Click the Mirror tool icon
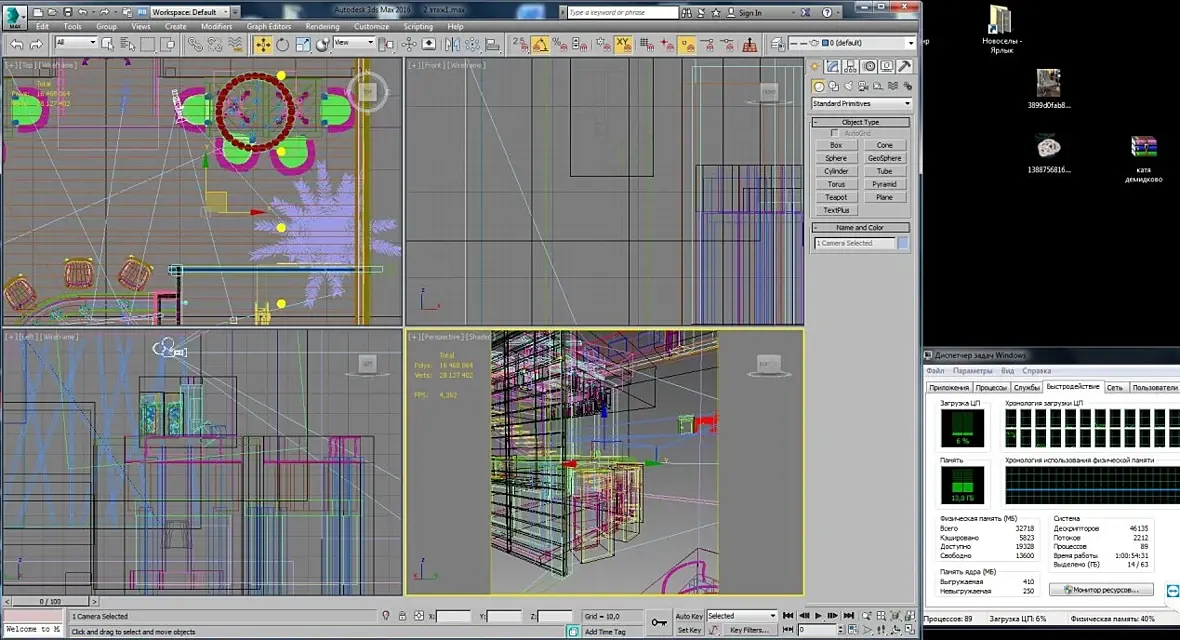 tap(452, 44)
